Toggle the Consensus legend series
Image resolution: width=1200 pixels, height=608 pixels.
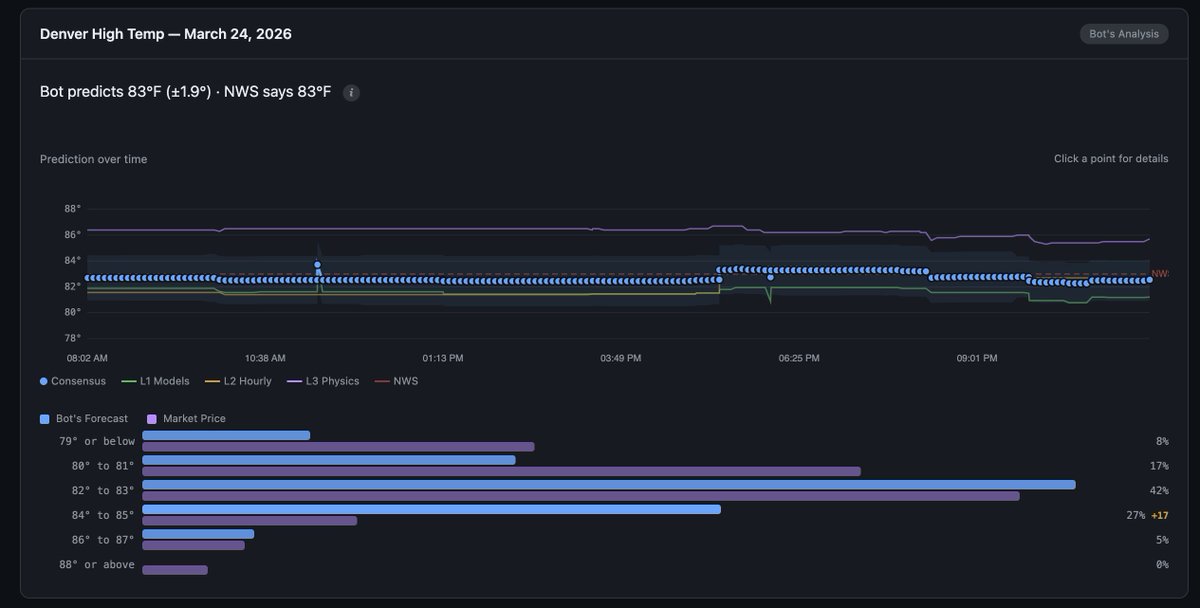tap(73, 381)
